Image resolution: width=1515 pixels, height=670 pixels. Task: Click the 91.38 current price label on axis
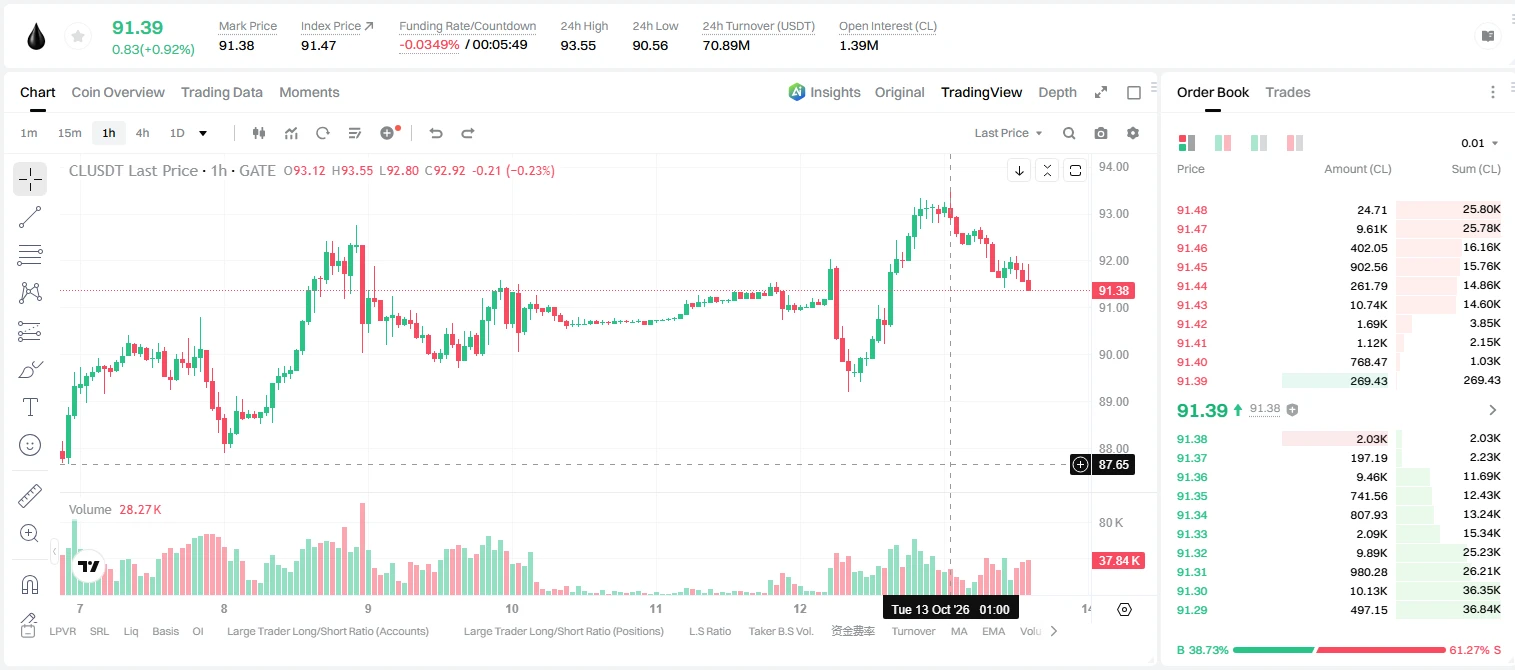pyautogui.click(x=1113, y=291)
